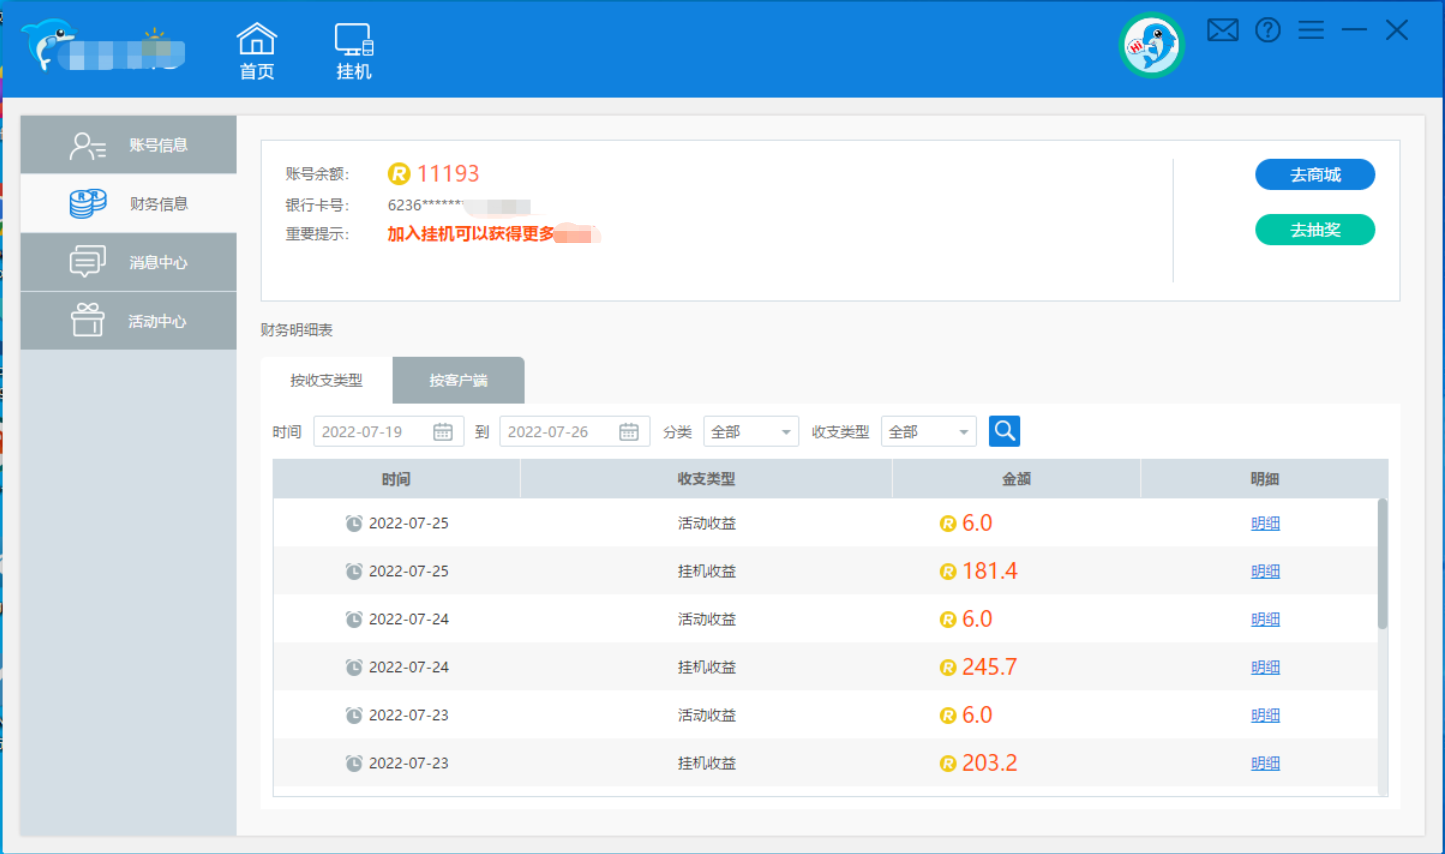Click the blue search magnifier button
The image size is (1445, 854).
click(x=1004, y=431)
